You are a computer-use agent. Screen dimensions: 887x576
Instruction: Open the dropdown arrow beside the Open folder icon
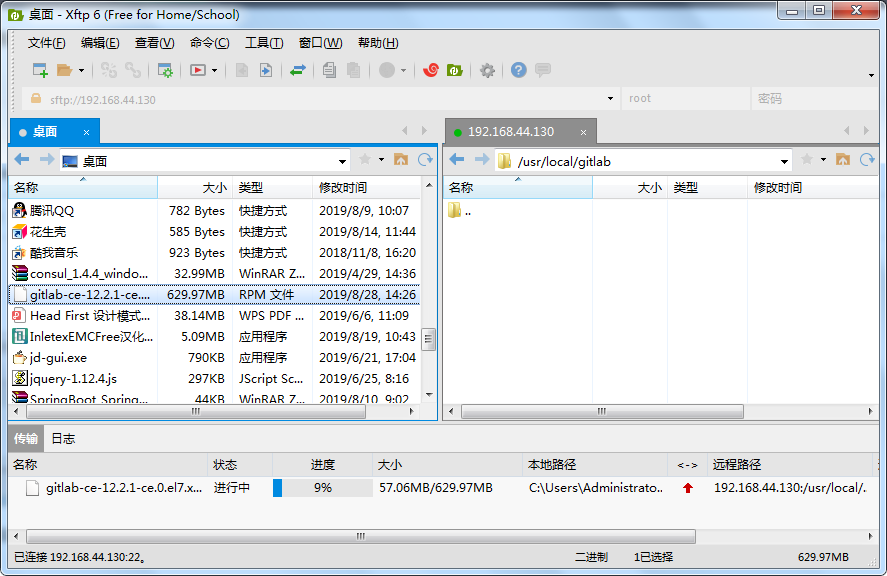(81, 71)
